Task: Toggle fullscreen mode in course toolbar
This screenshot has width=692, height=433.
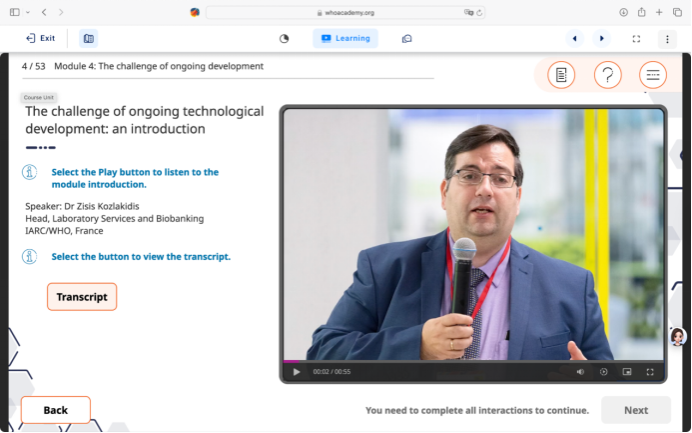Action: tap(636, 38)
